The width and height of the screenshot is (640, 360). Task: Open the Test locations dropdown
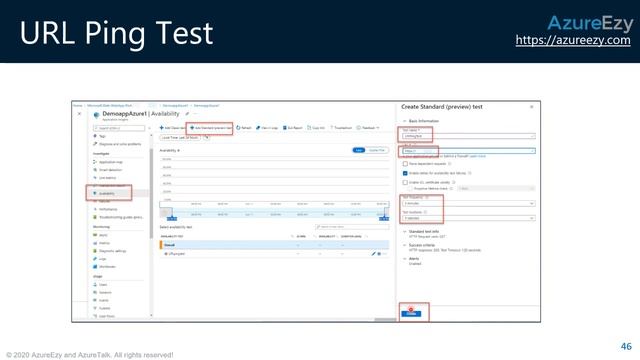coord(469,218)
